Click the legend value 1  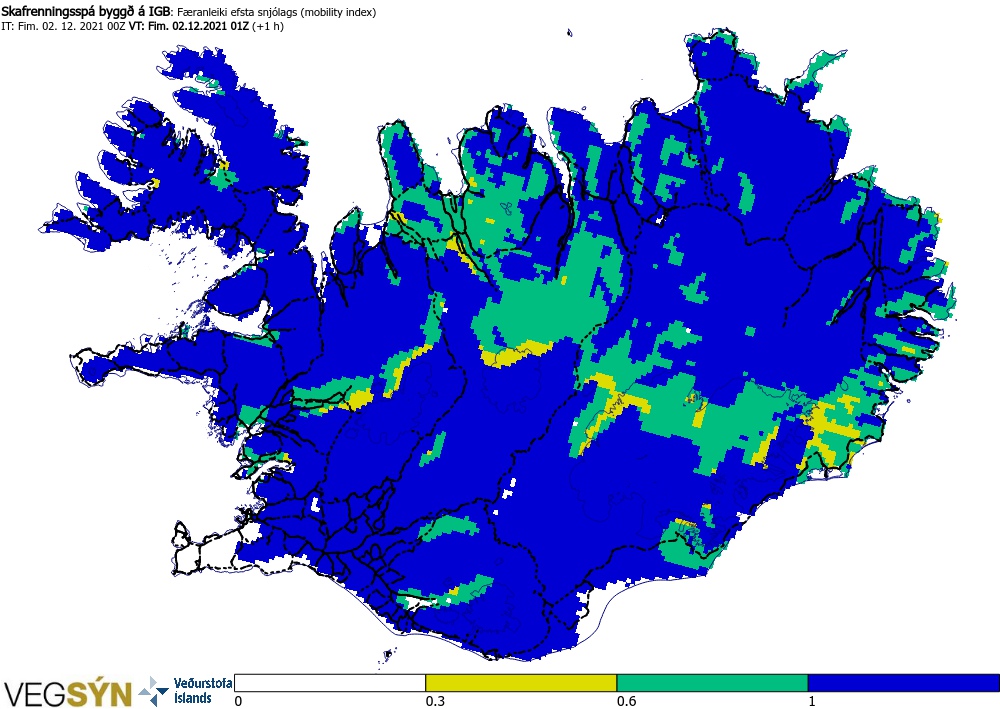tap(812, 701)
